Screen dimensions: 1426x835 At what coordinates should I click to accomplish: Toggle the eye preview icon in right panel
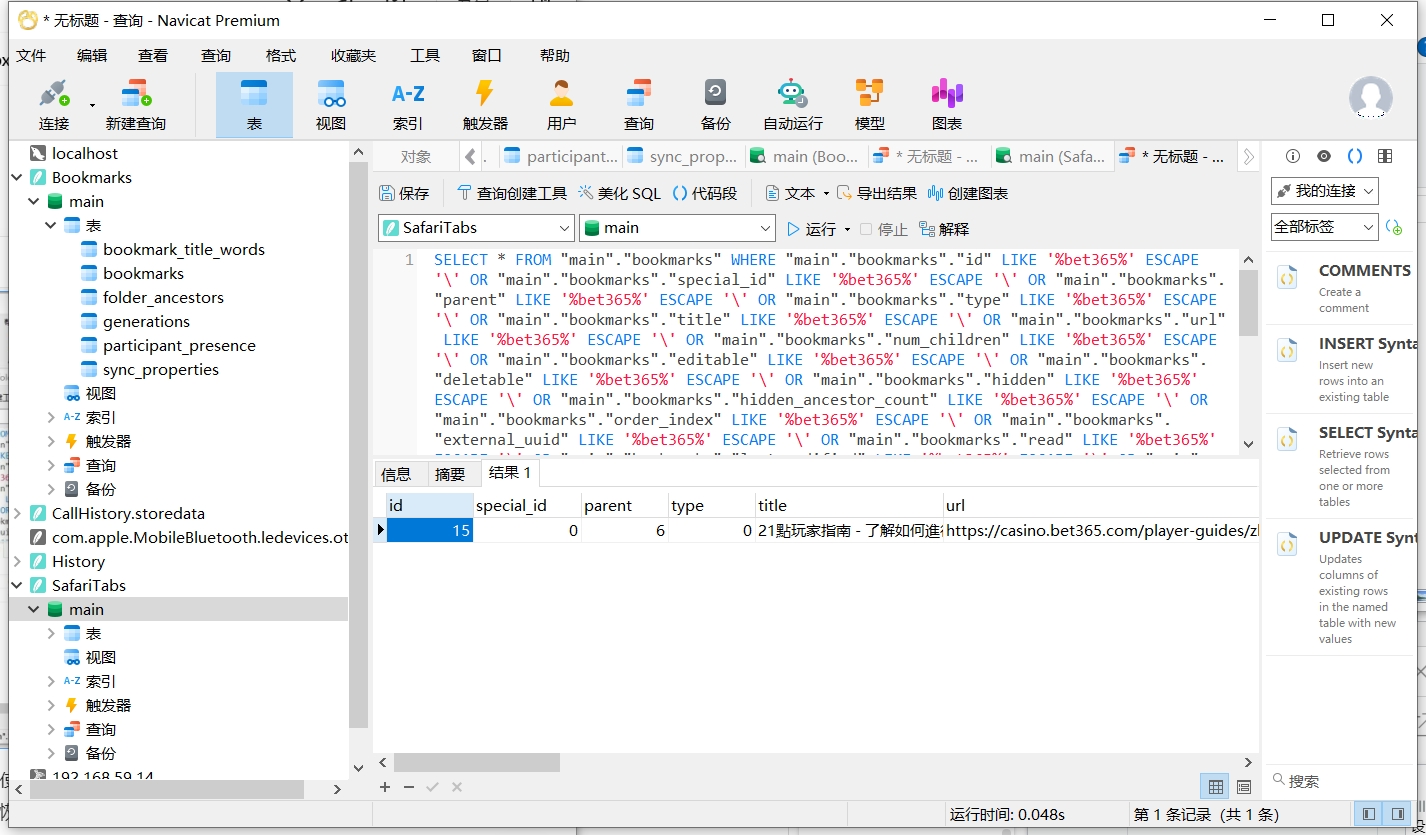click(1324, 156)
